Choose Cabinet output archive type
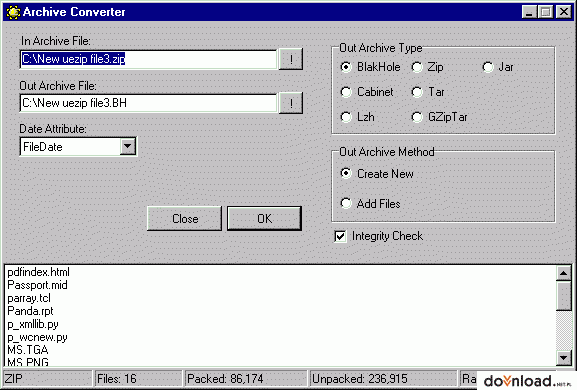The height and width of the screenshot is (390, 577). (x=367, y=92)
